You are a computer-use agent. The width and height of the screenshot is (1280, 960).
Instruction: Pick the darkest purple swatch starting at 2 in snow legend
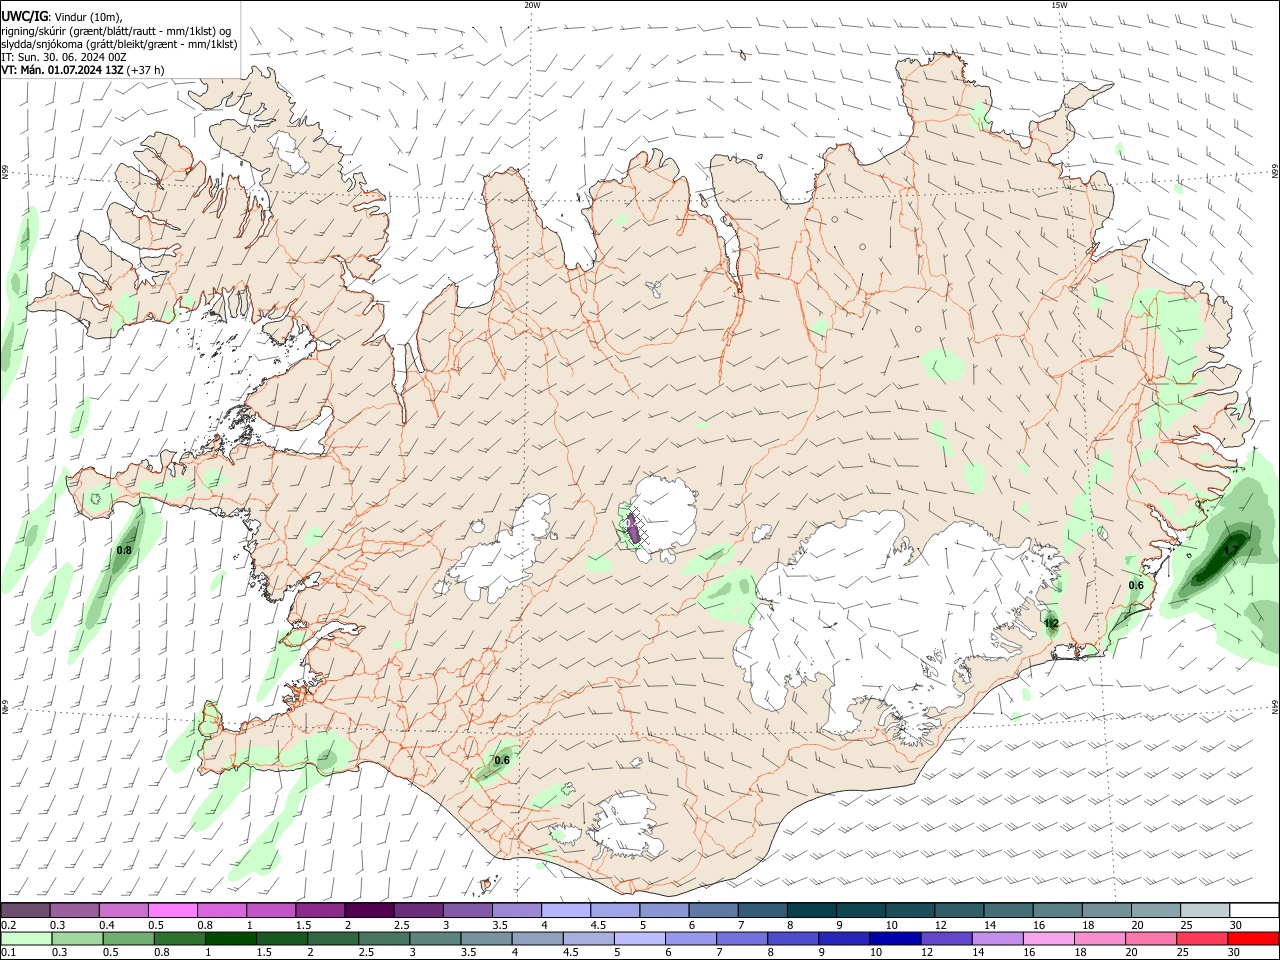click(x=368, y=911)
